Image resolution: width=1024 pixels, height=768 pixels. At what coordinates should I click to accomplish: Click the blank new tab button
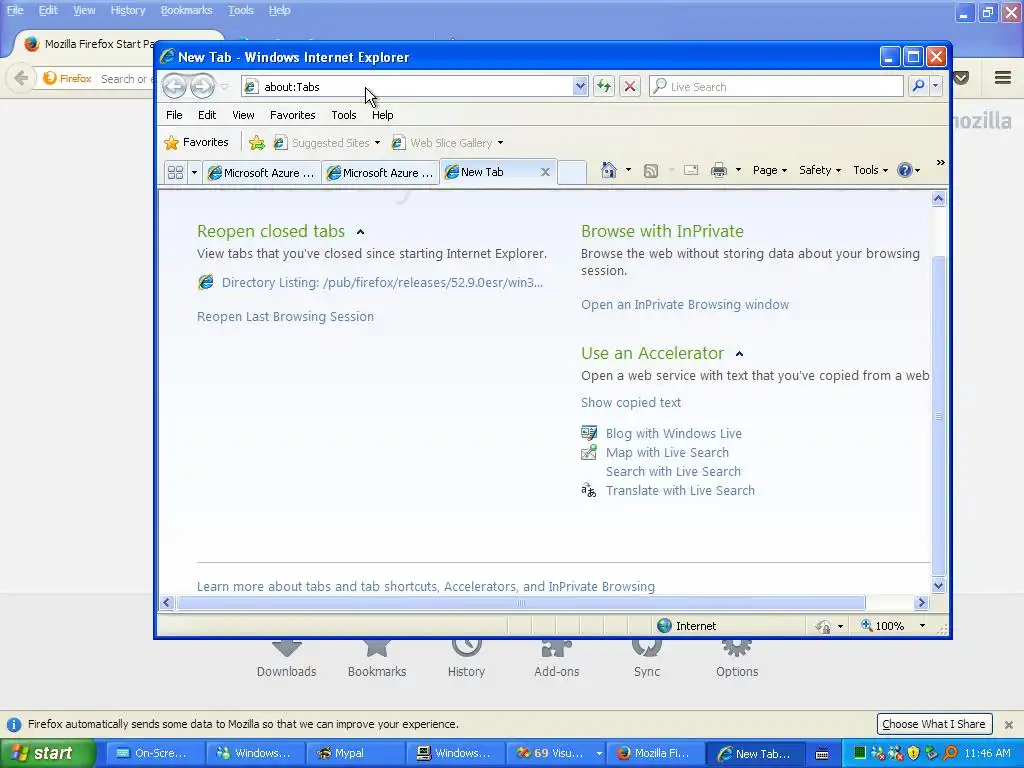[571, 172]
